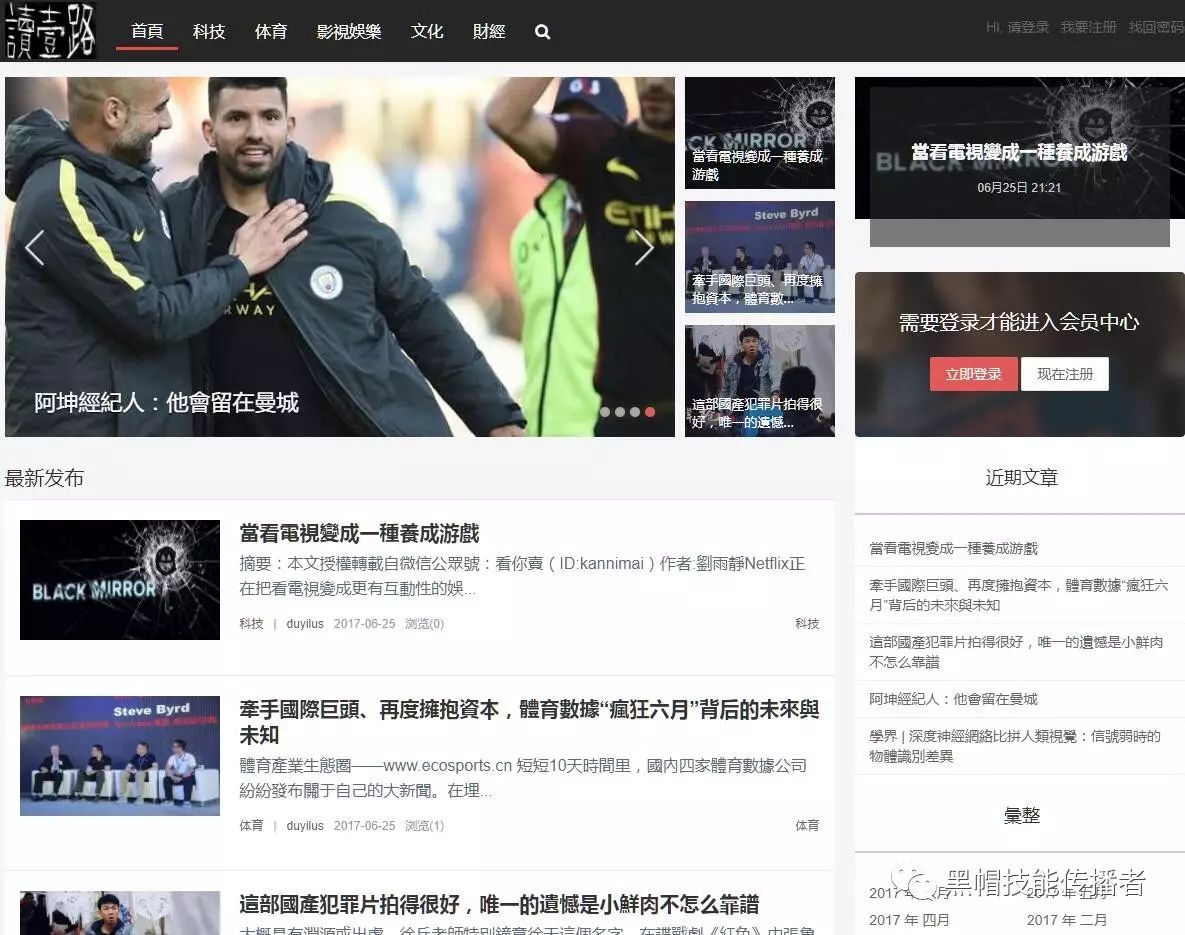
Task: Select the second carousel dot
Action: point(620,412)
